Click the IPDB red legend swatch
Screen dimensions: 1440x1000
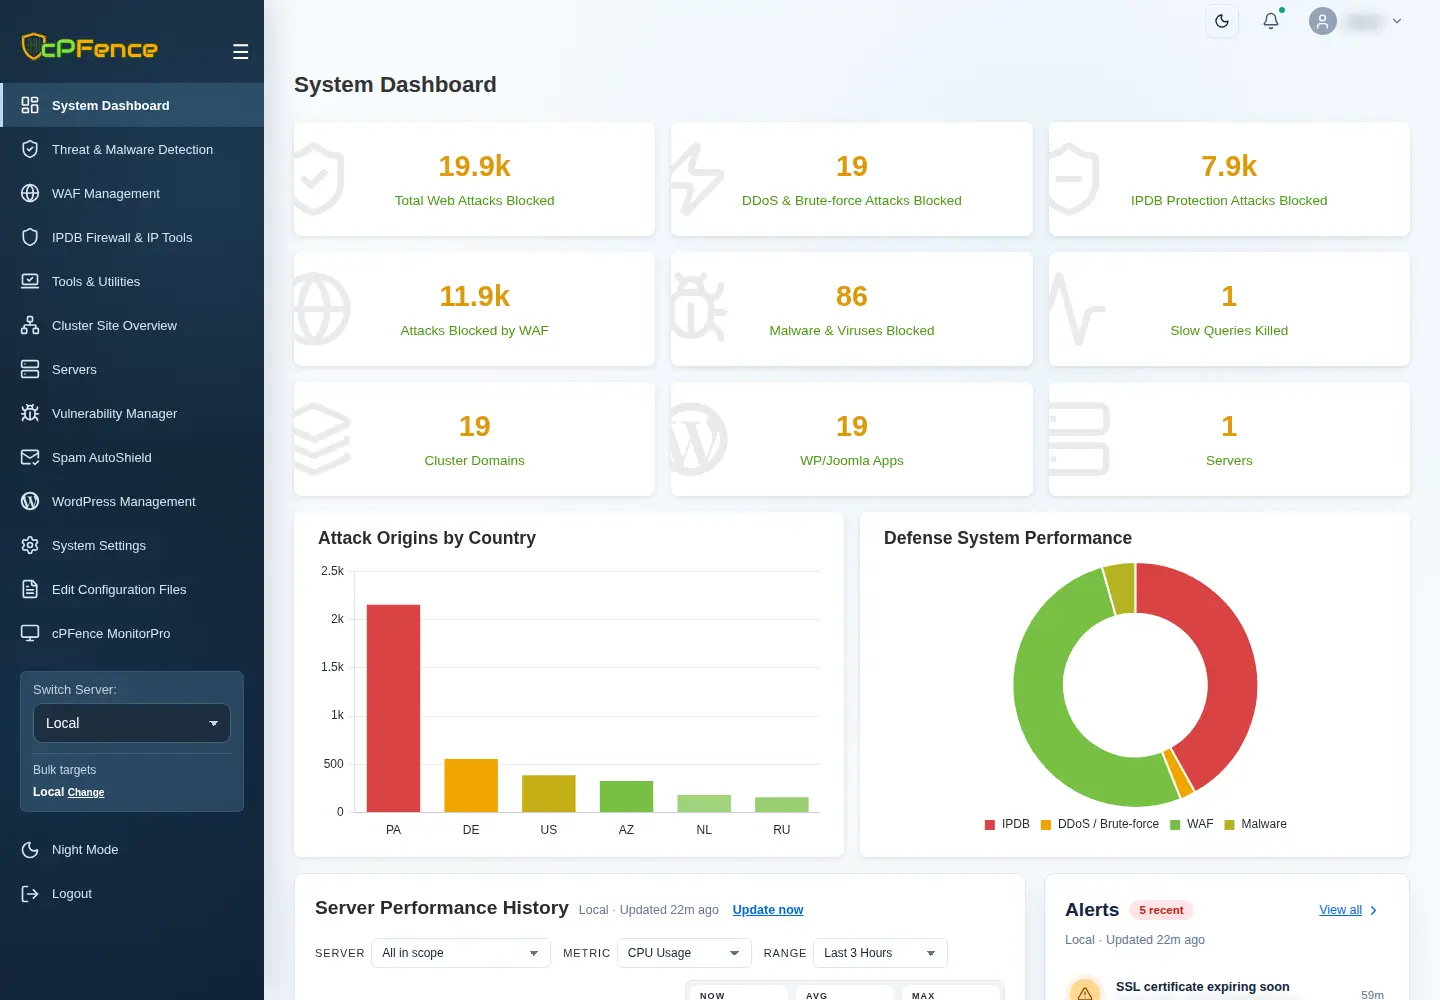tap(990, 825)
